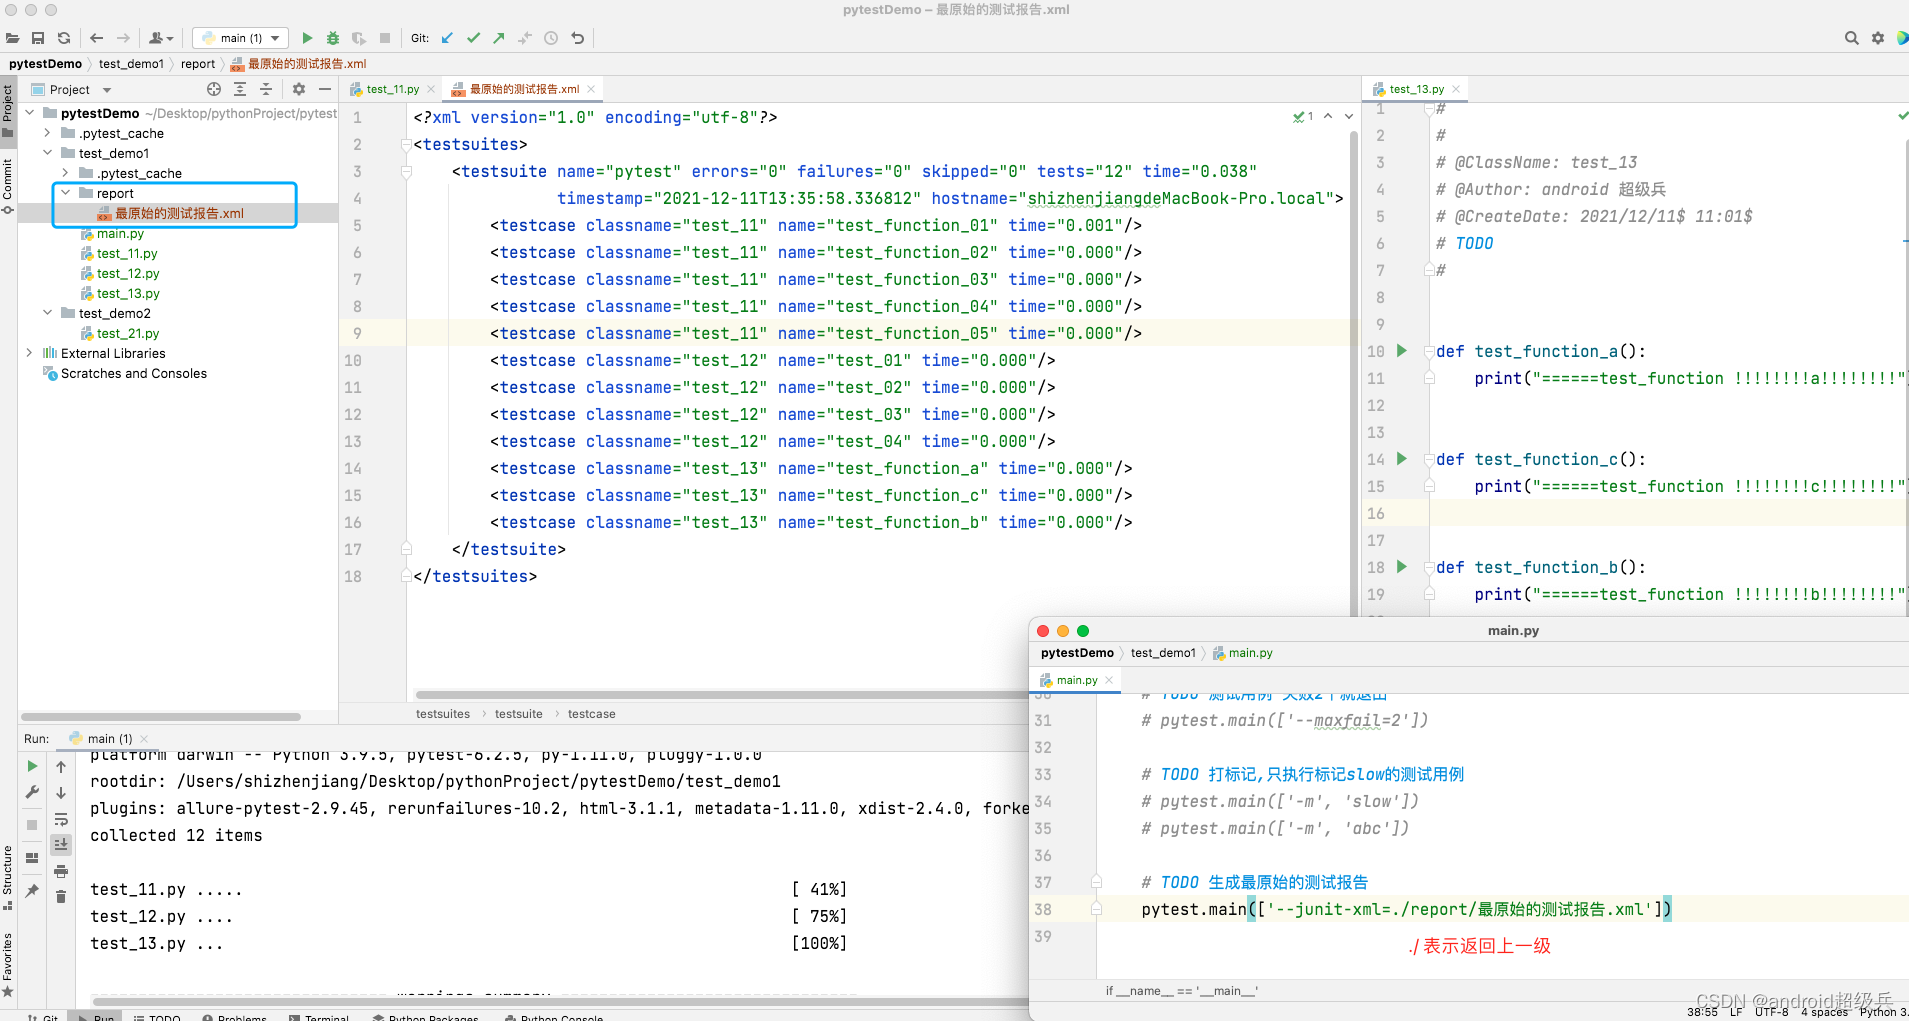The width and height of the screenshot is (1909, 1021).
Task: Click the Save All disk icon
Action: click(38, 38)
